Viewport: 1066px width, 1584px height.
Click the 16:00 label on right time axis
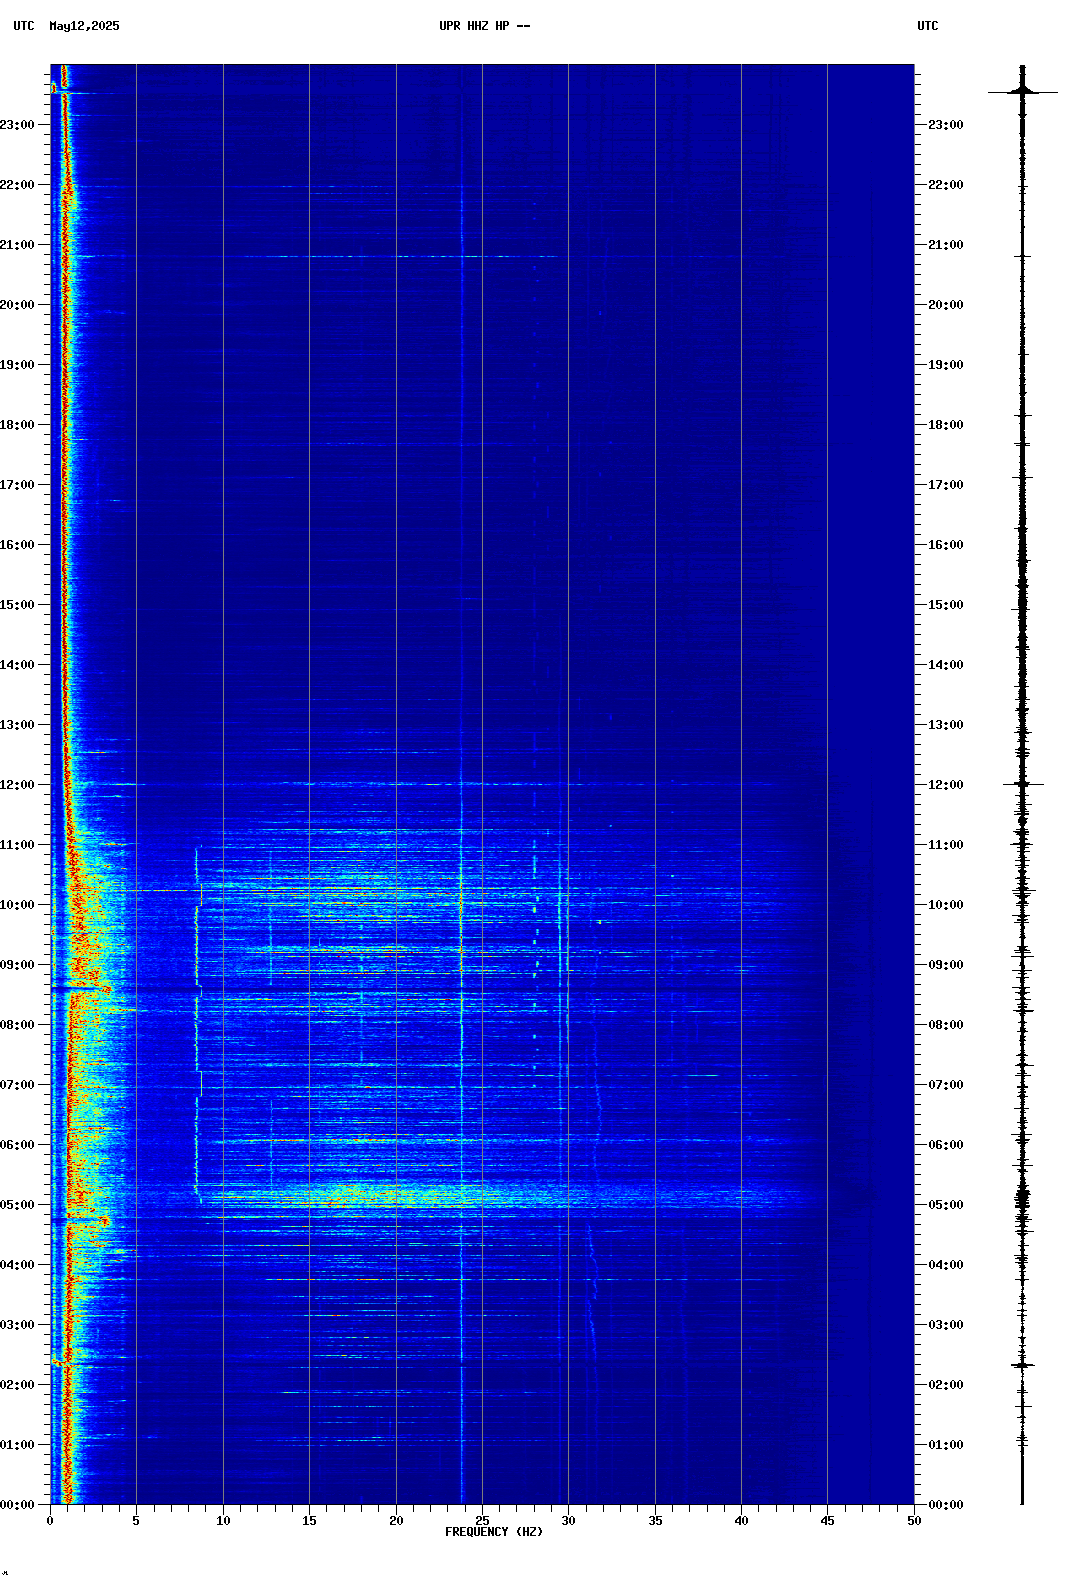tap(946, 545)
